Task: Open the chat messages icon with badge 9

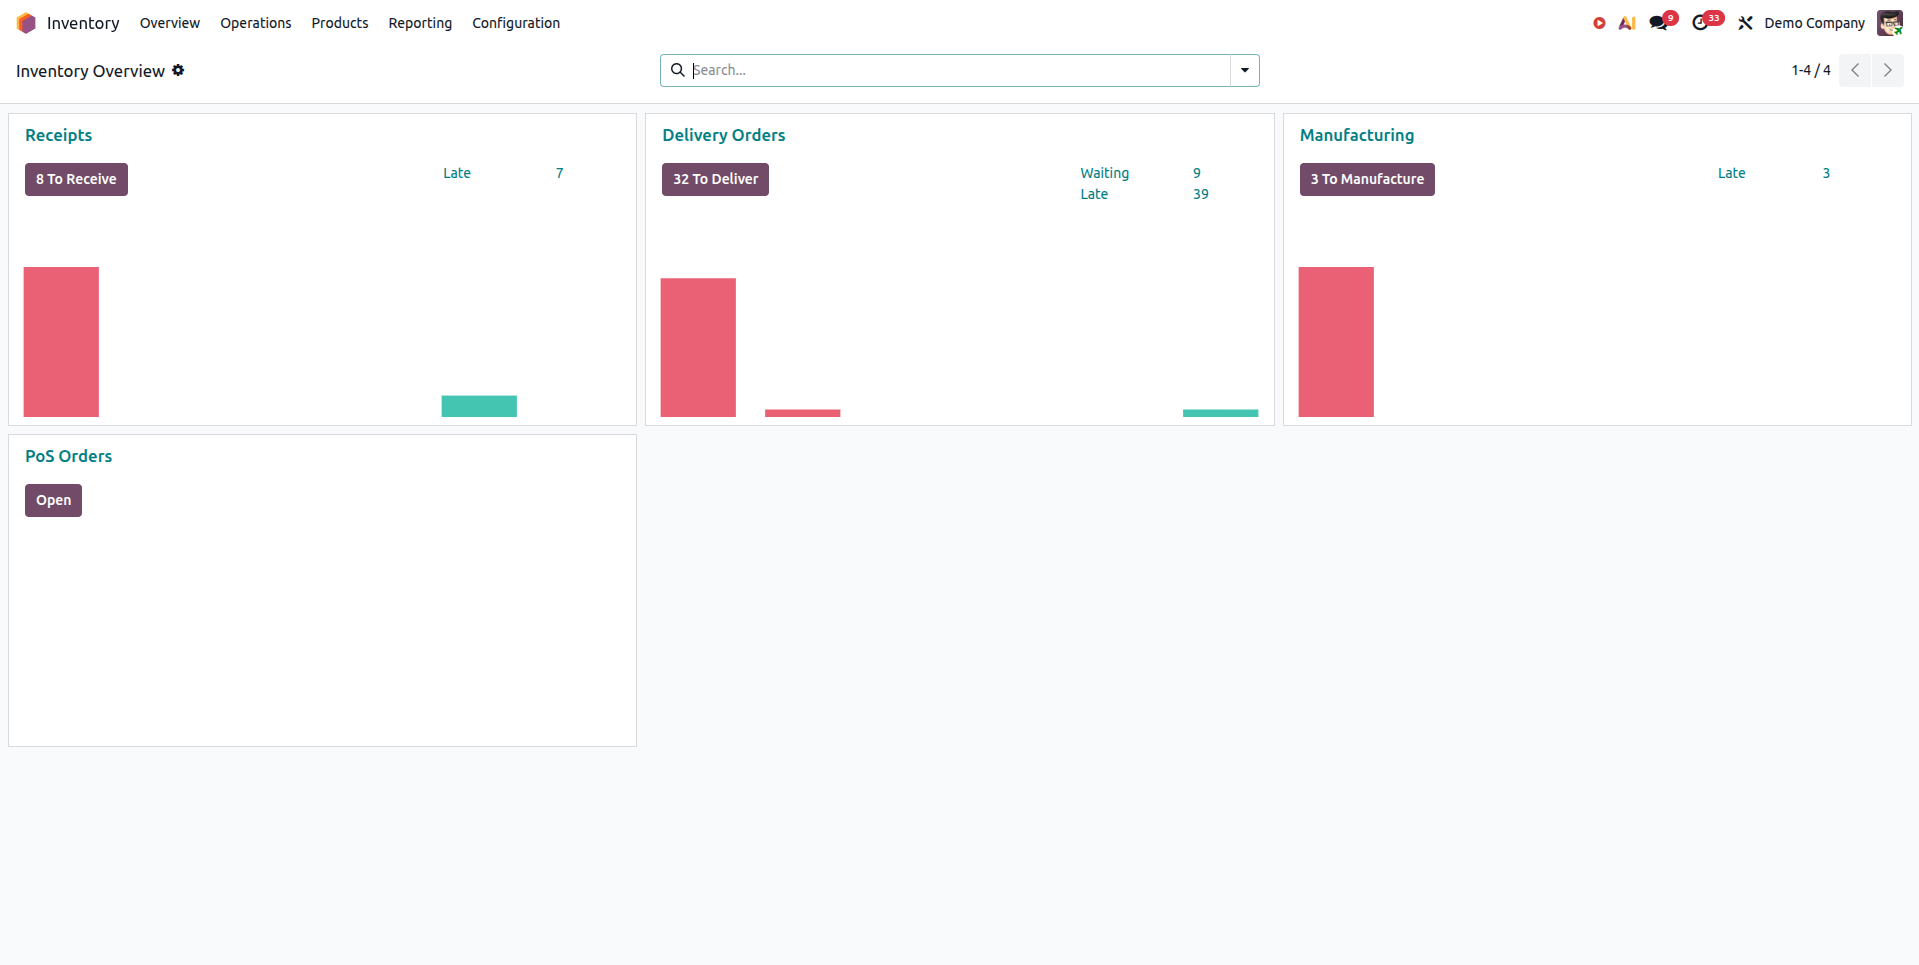Action: click(x=1660, y=23)
